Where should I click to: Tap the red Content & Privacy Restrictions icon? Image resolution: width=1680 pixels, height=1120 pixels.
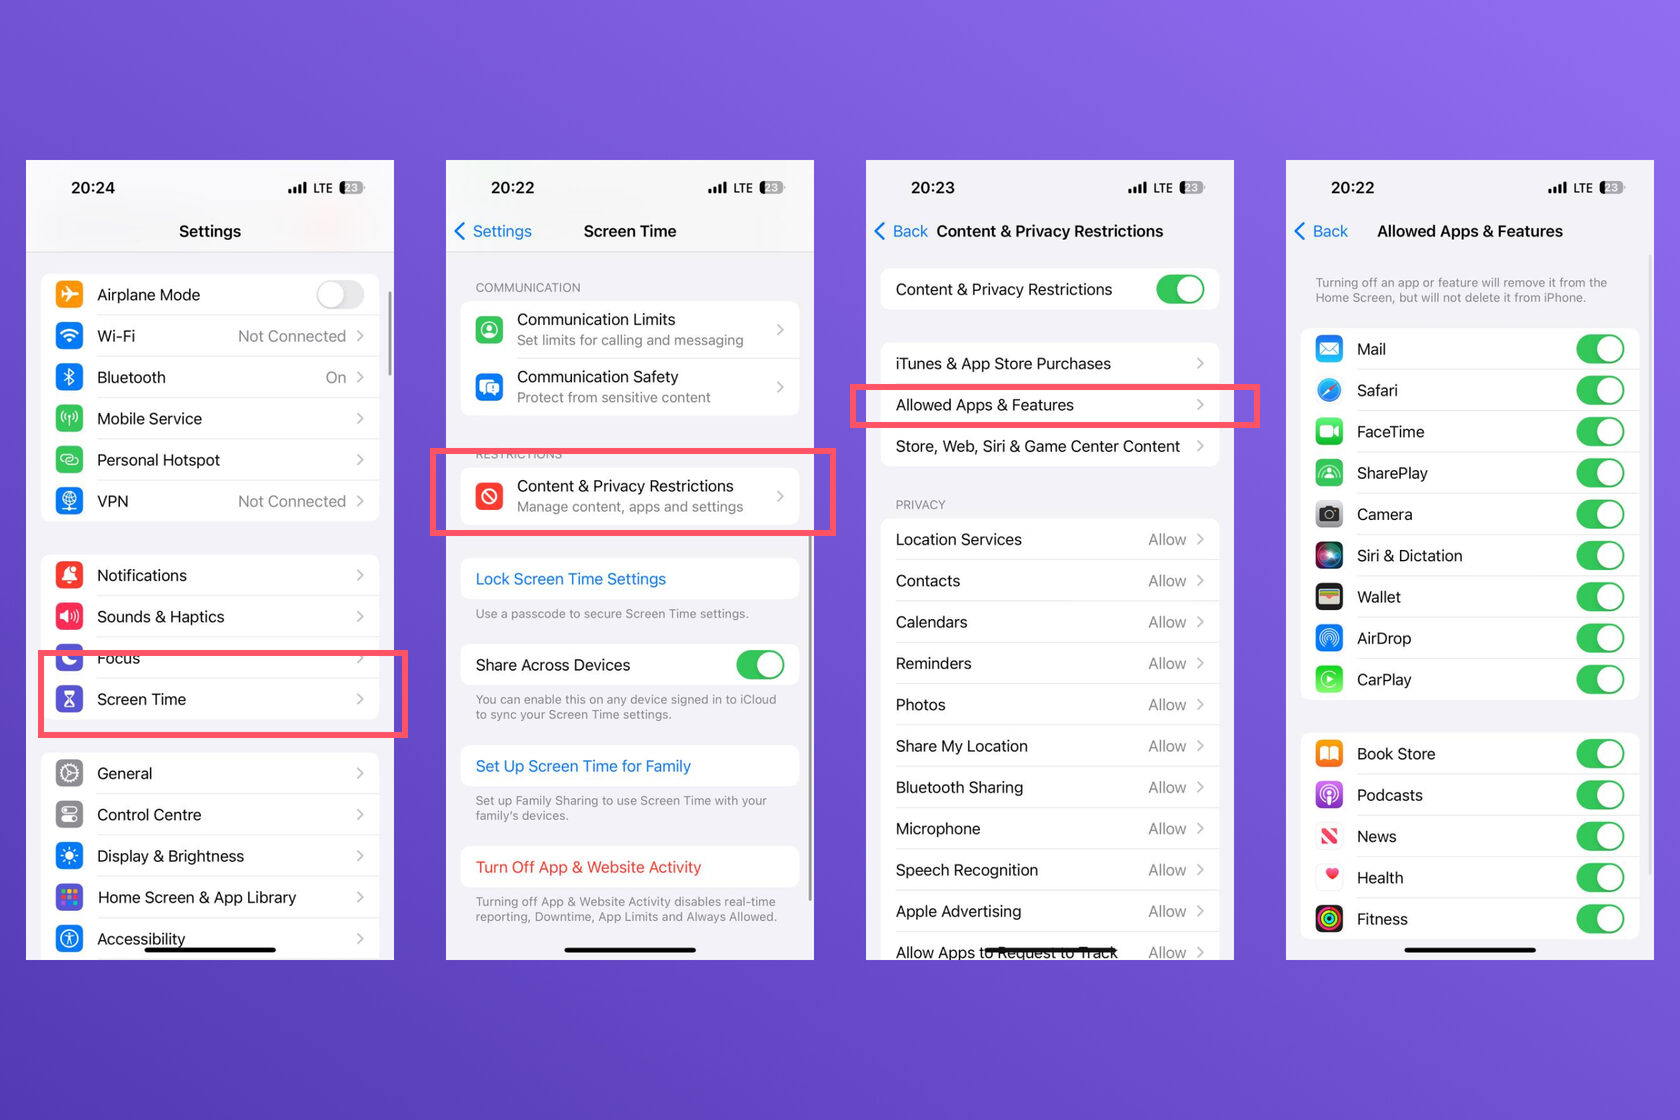489,496
